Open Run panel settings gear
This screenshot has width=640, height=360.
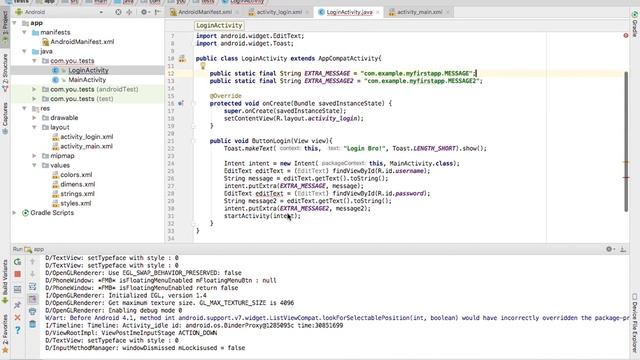tap(609, 249)
